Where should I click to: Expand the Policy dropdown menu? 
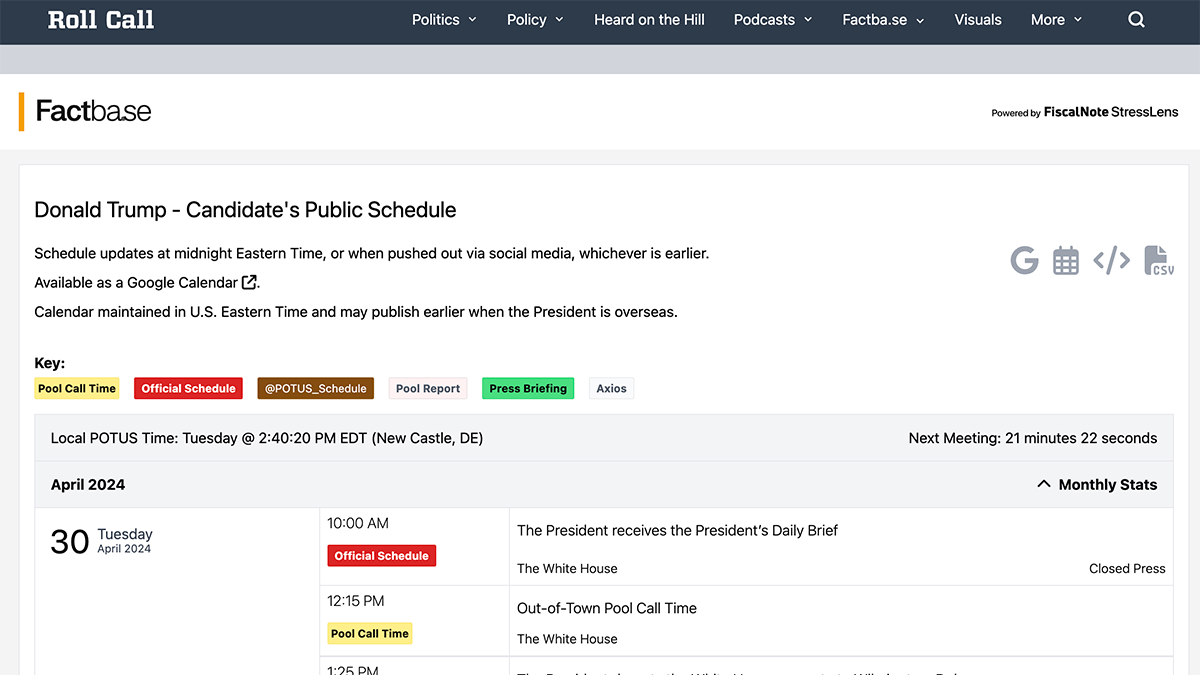pyautogui.click(x=535, y=20)
